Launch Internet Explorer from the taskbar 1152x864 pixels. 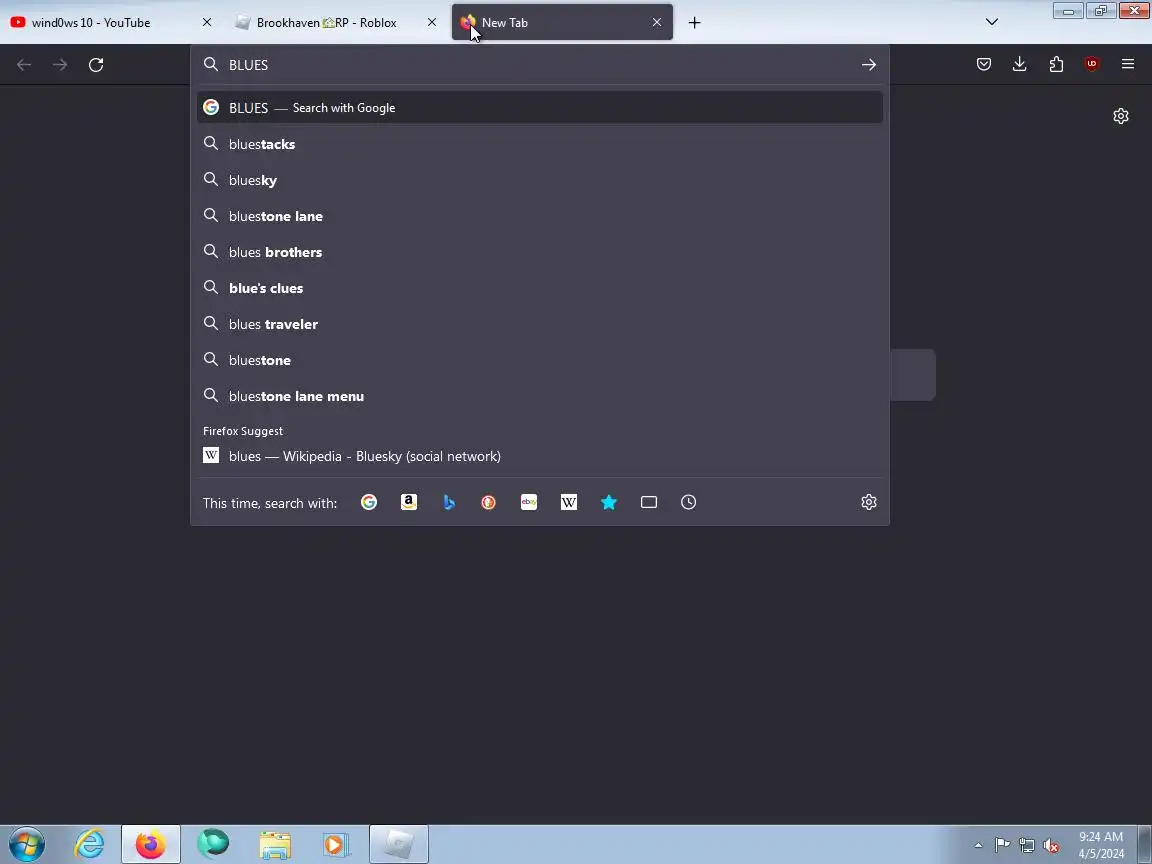[90, 844]
